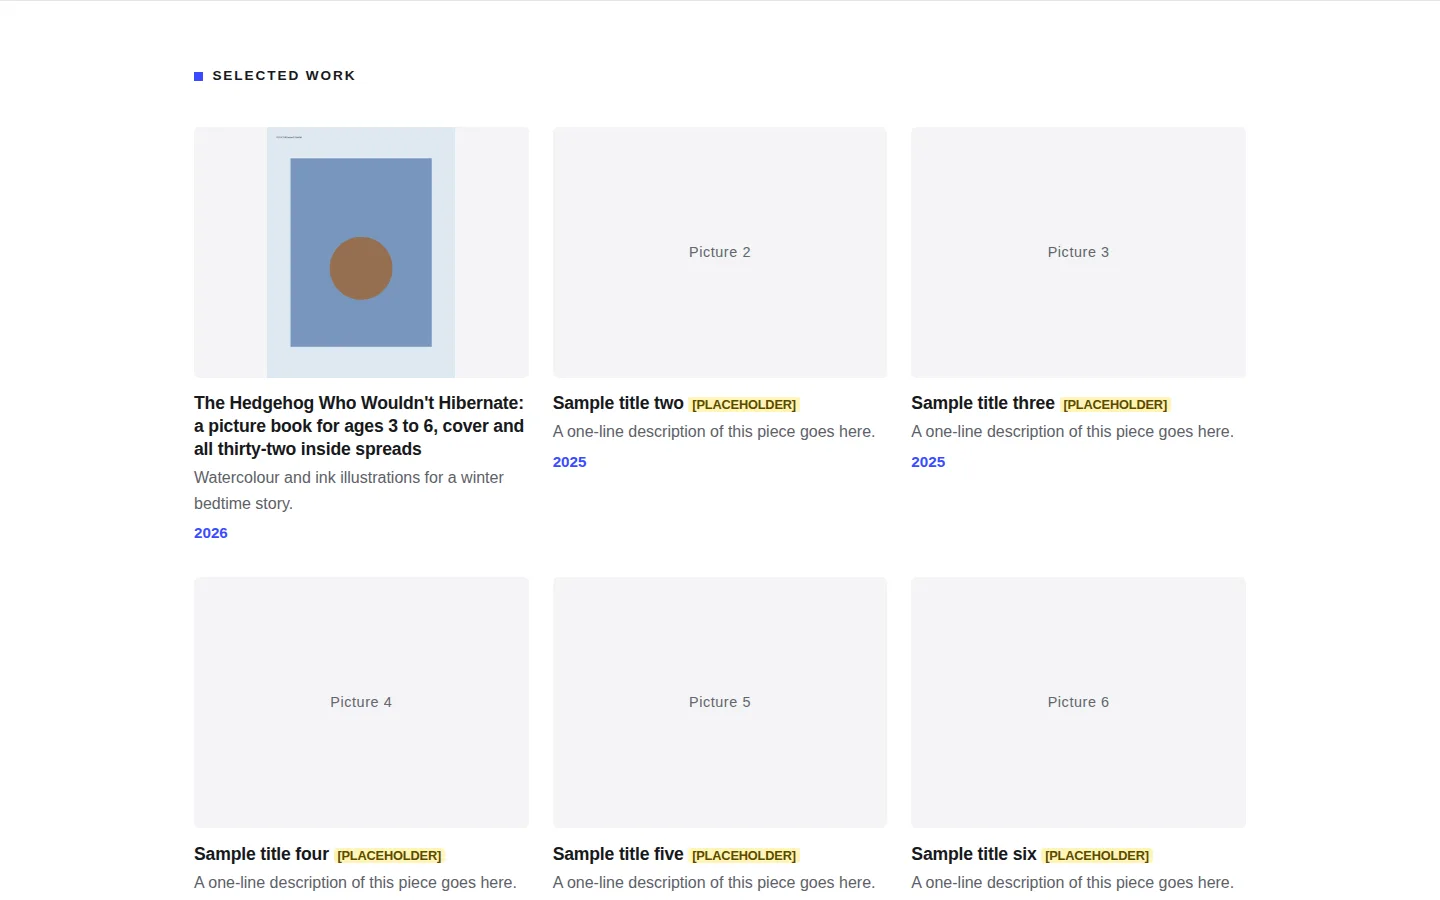Open the Picture 2 placeholder image
Image resolution: width=1440 pixels, height=900 pixels.
click(720, 252)
